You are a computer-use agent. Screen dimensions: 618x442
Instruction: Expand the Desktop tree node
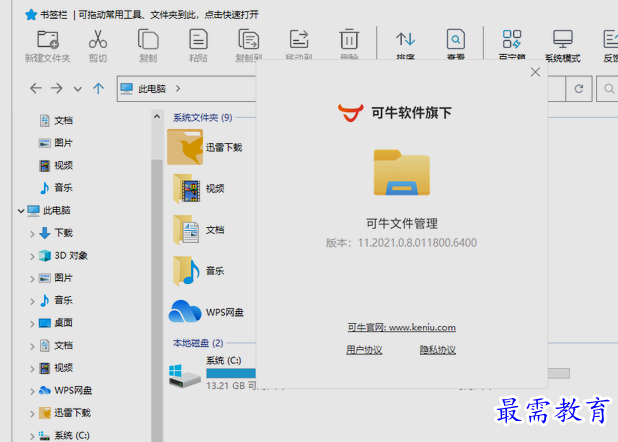click(x=32, y=323)
